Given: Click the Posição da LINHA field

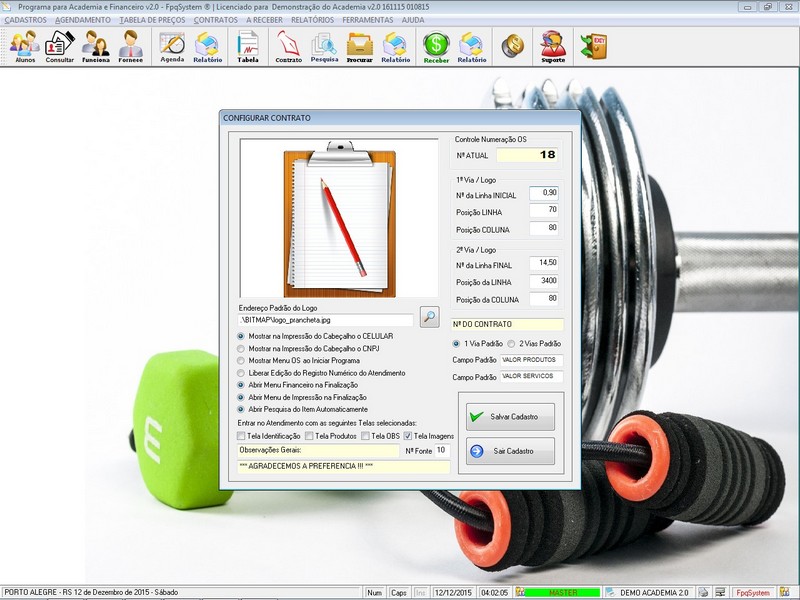Looking at the screenshot, I should [x=544, y=281].
